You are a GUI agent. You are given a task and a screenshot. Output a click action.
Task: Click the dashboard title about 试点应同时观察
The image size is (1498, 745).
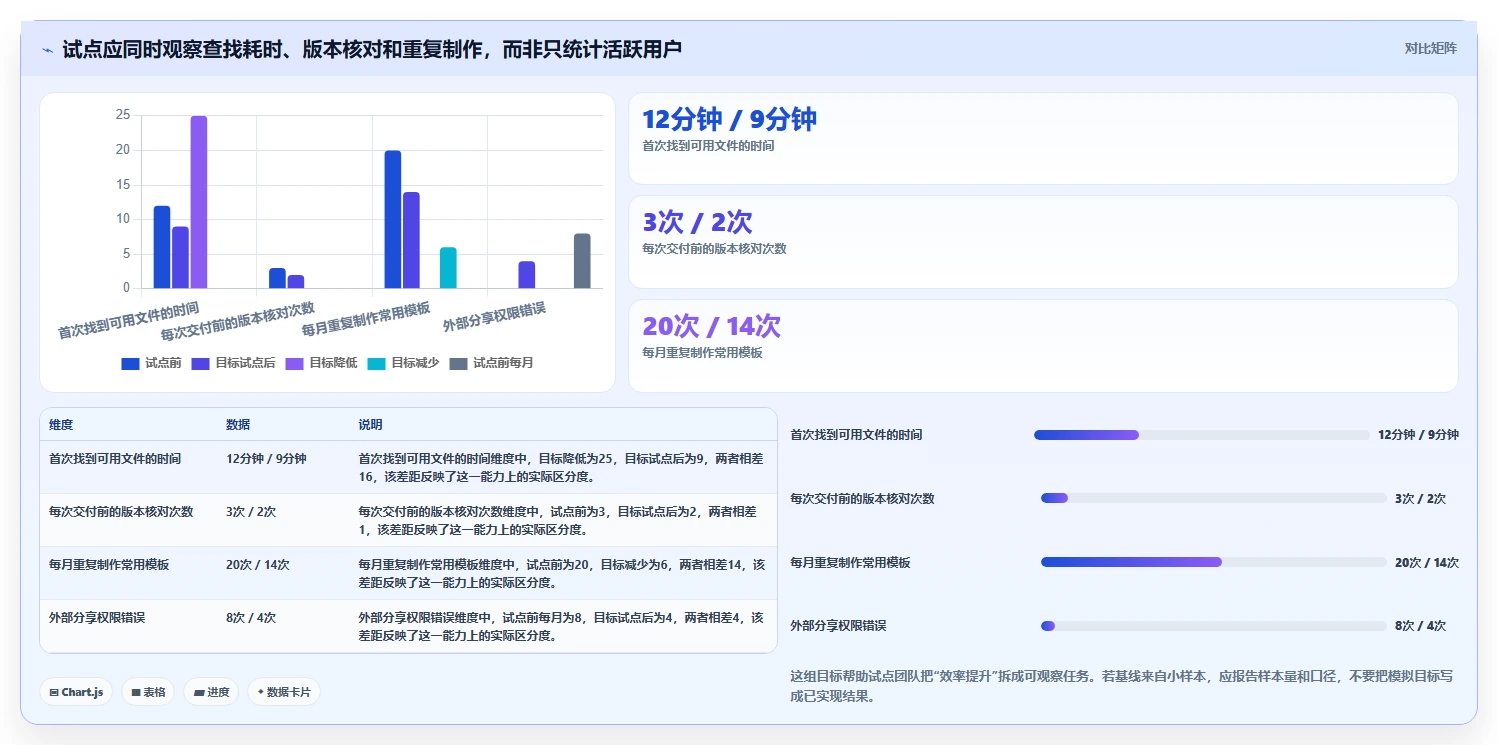pyautogui.click(x=372, y=49)
